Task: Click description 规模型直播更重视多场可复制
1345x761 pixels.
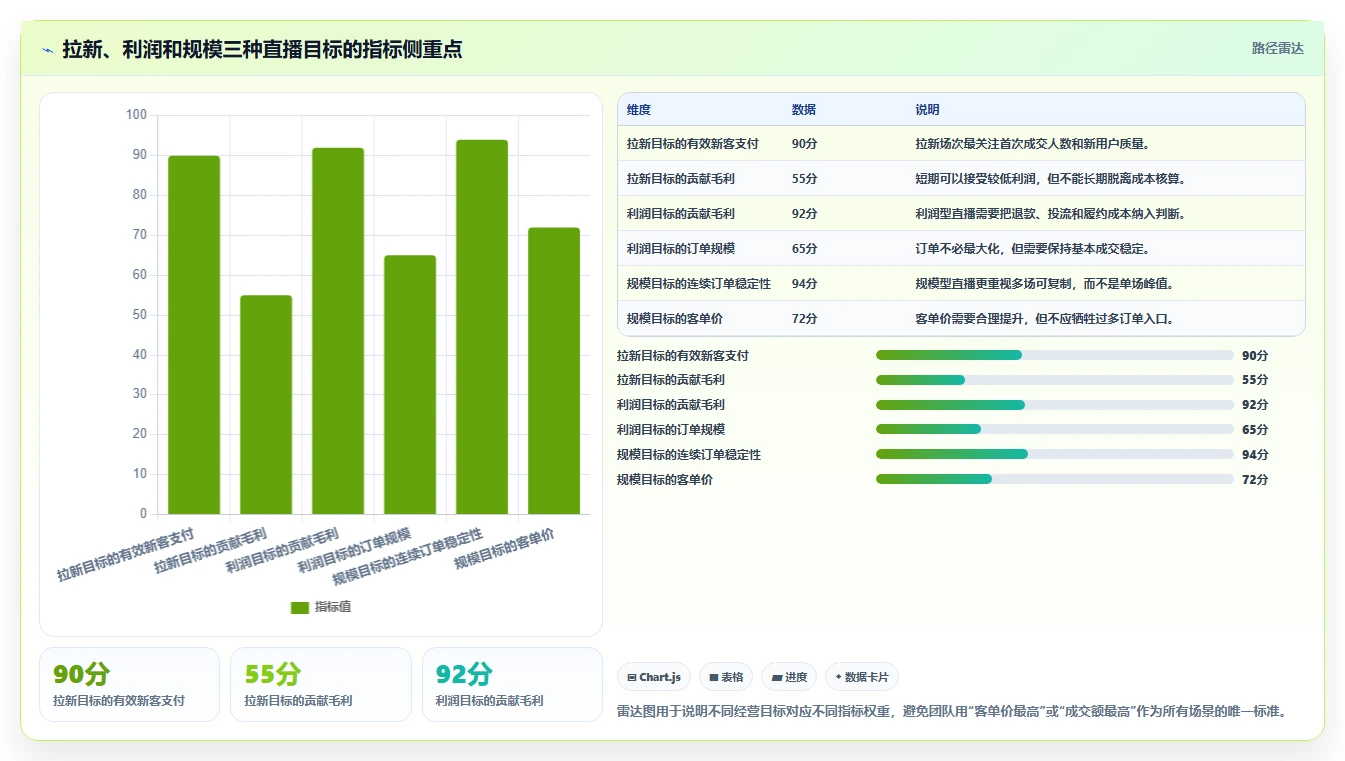Action: click(1045, 284)
